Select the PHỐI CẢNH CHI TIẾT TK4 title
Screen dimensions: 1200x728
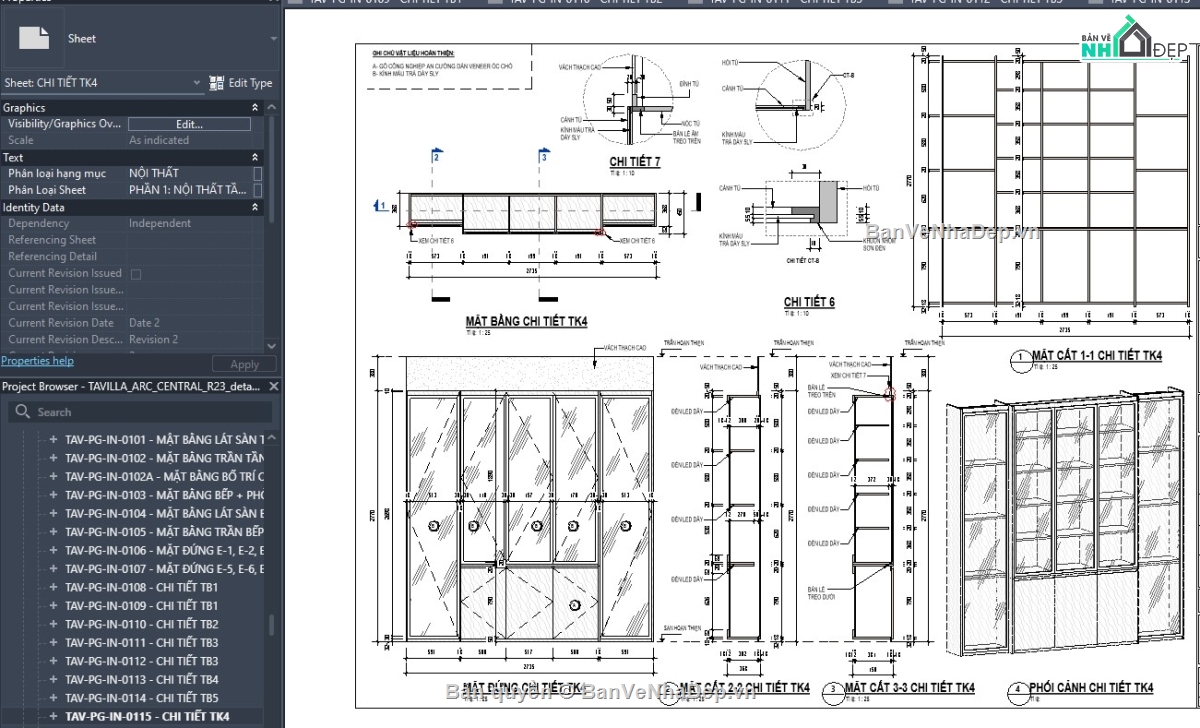(x=1092, y=688)
